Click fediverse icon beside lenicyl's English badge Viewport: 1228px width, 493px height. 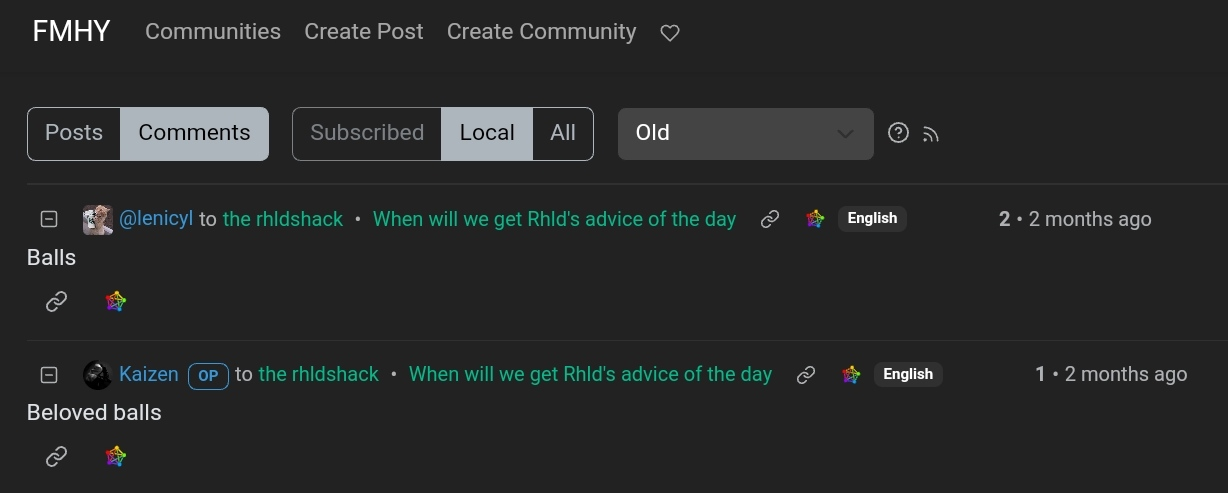pos(815,219)
